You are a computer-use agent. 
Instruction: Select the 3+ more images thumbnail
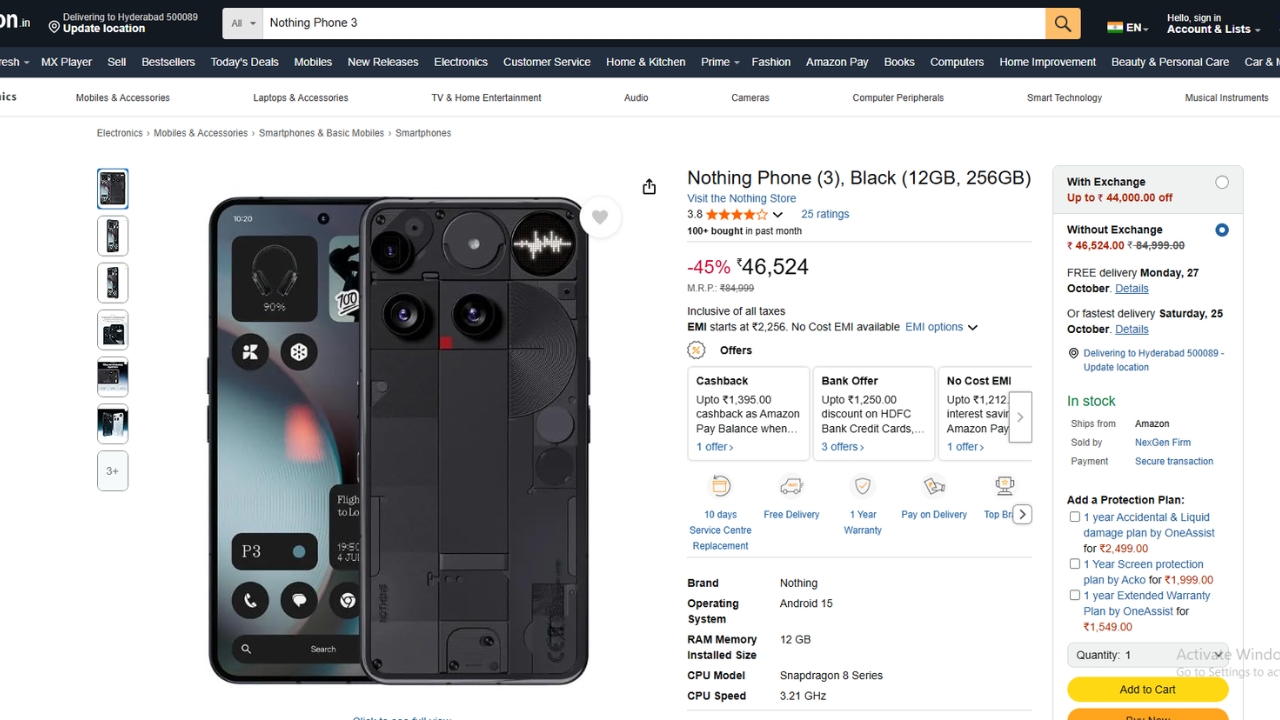[x=112, y=471]
